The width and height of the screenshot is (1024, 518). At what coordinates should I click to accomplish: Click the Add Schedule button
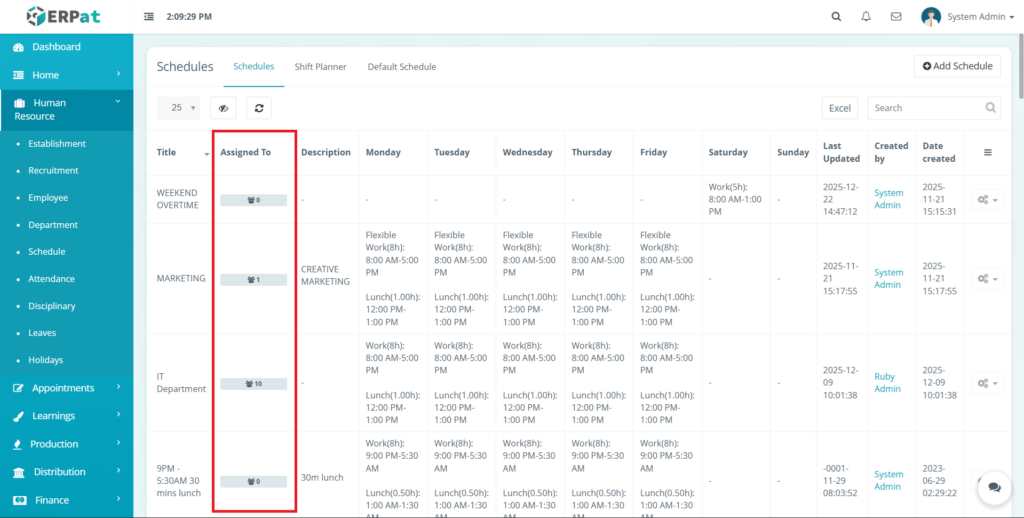click(x=957, y=66)
